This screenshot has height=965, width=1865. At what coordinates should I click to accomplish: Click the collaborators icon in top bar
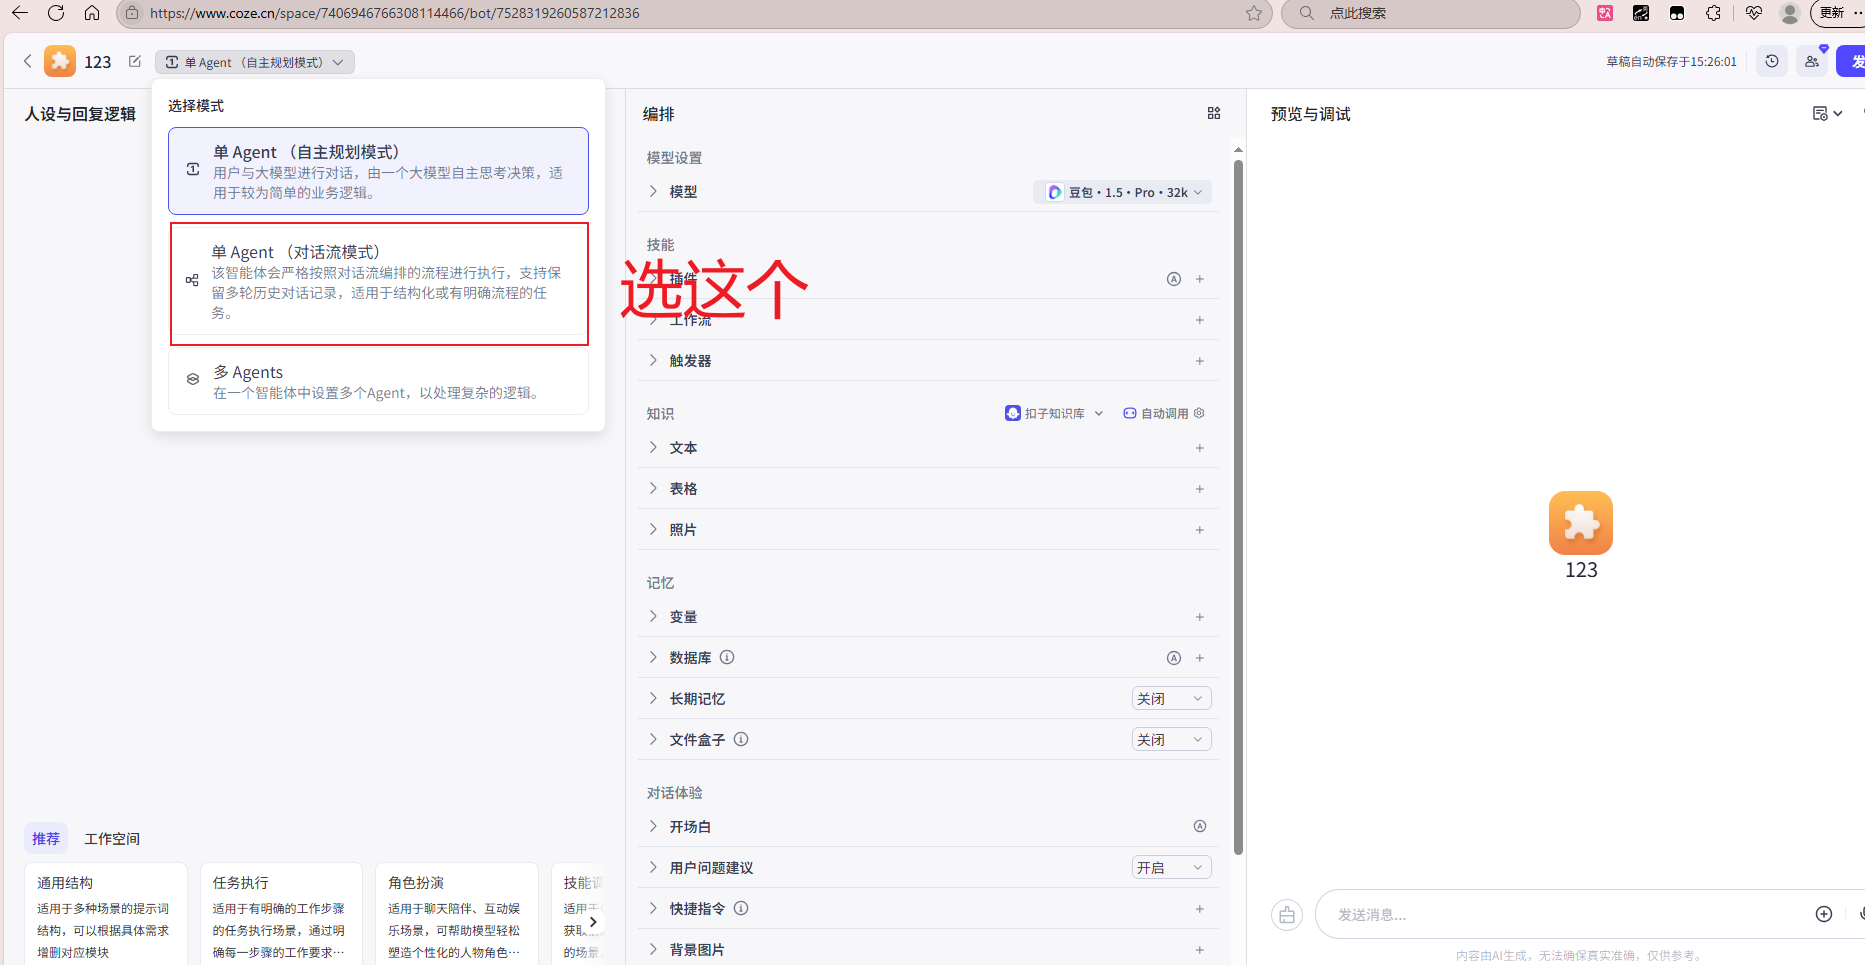coord(1811,62)
